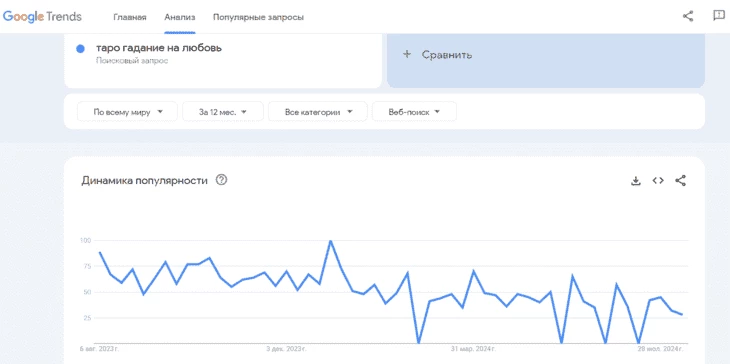
Task: Download chart data as CSV icon
Action: [x=635, y=181]
